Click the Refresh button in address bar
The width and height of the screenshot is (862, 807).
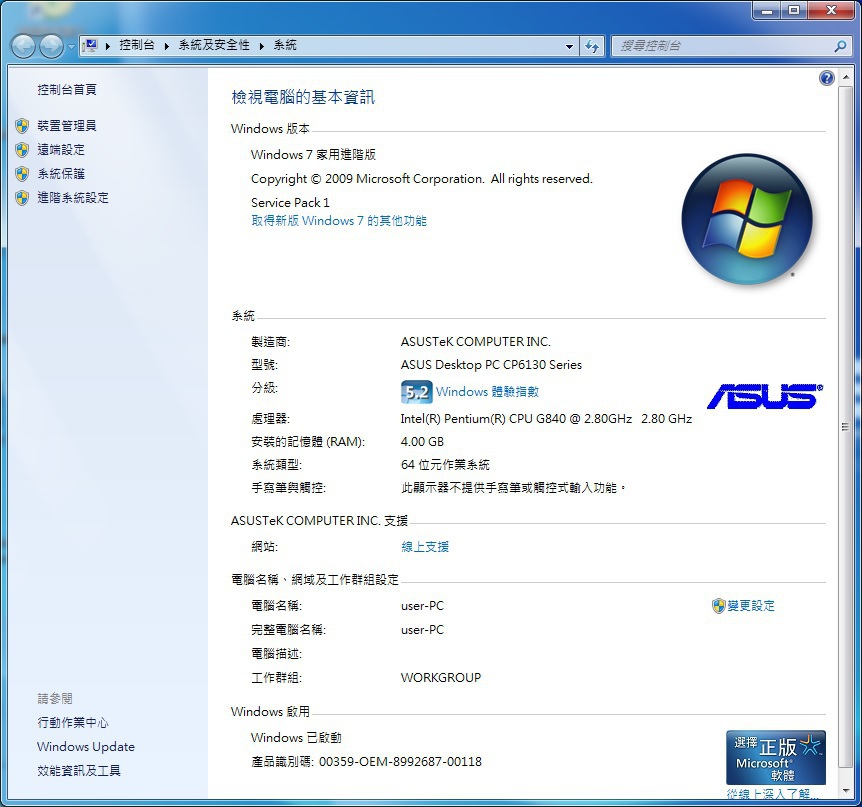(x=592, y=46)
